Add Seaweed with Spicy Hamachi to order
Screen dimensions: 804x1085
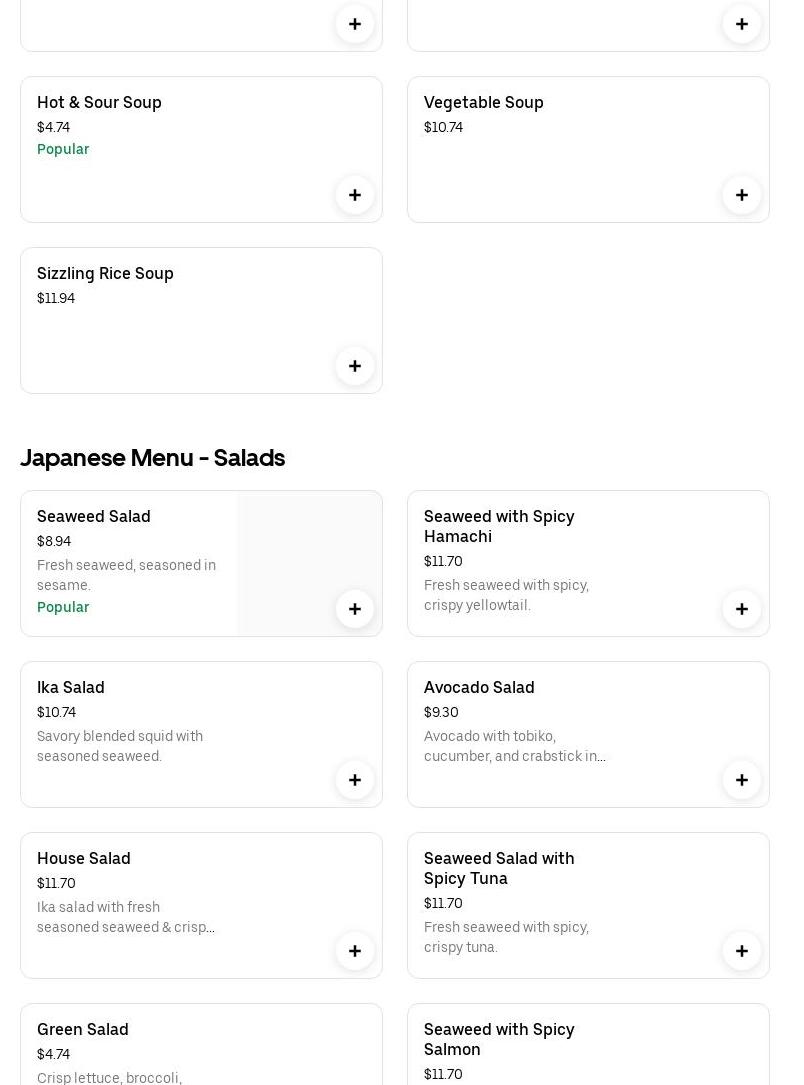pyautogui.click(x=741, y=609)
